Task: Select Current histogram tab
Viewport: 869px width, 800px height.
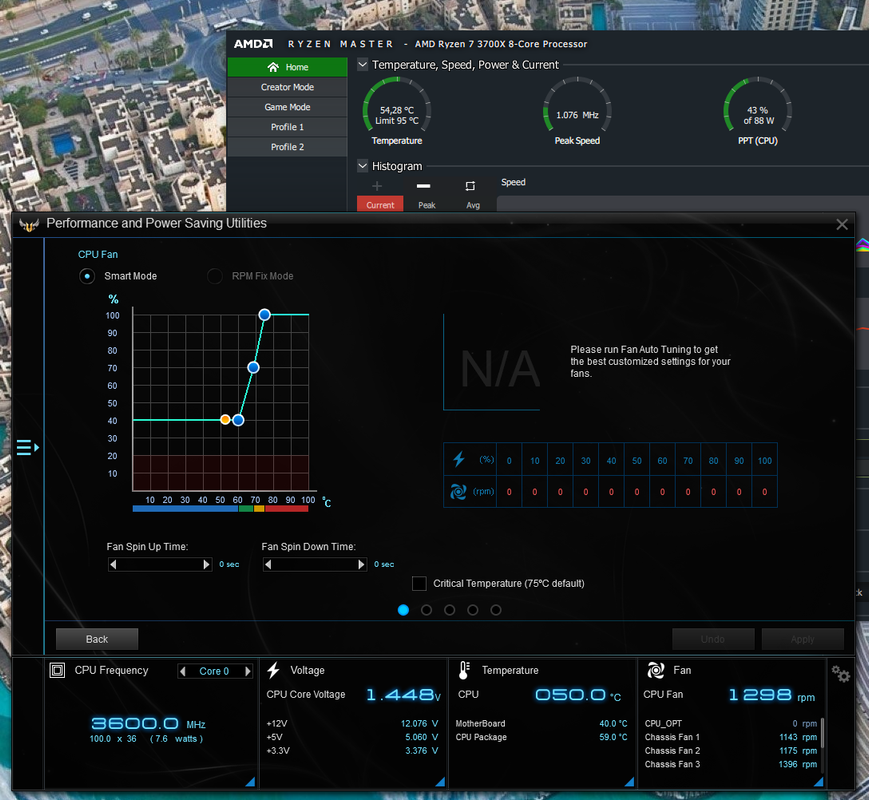Action: point(380,205)
